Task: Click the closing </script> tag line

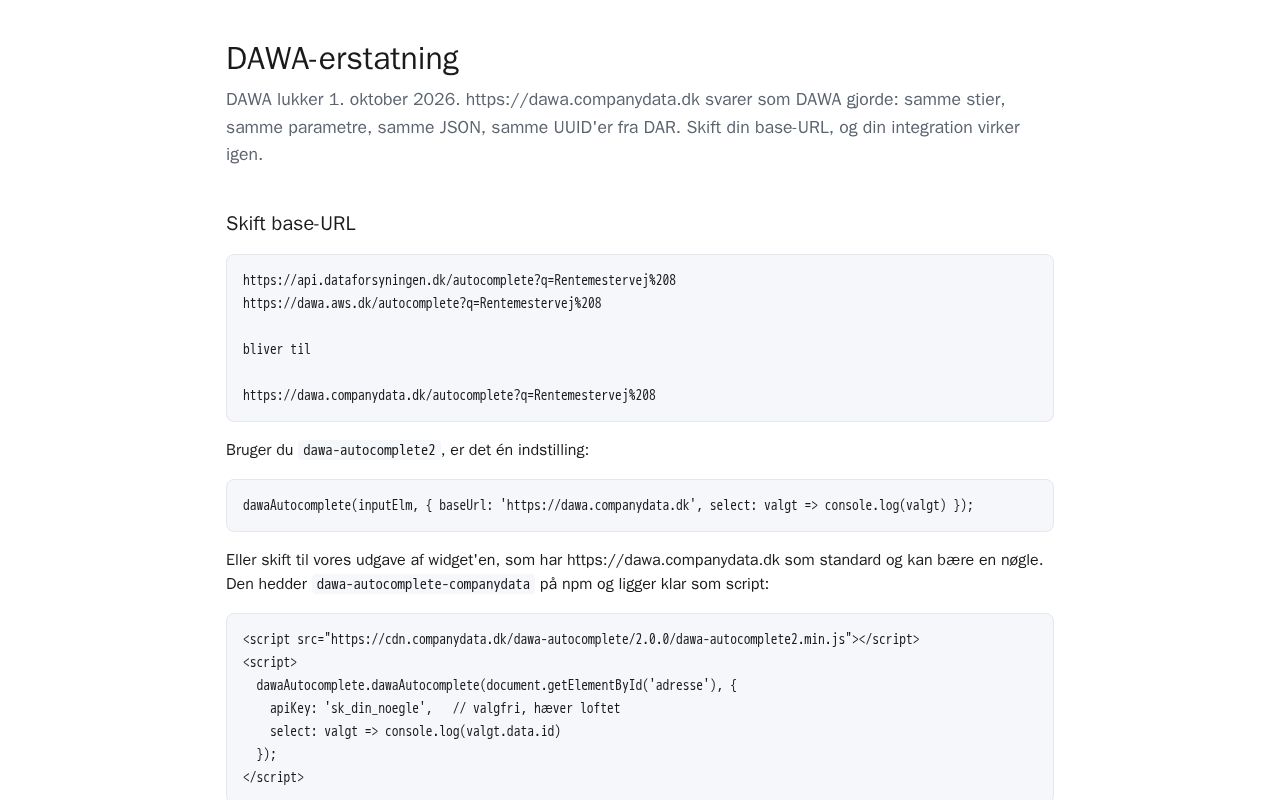Action: click(x=273, y=778)
